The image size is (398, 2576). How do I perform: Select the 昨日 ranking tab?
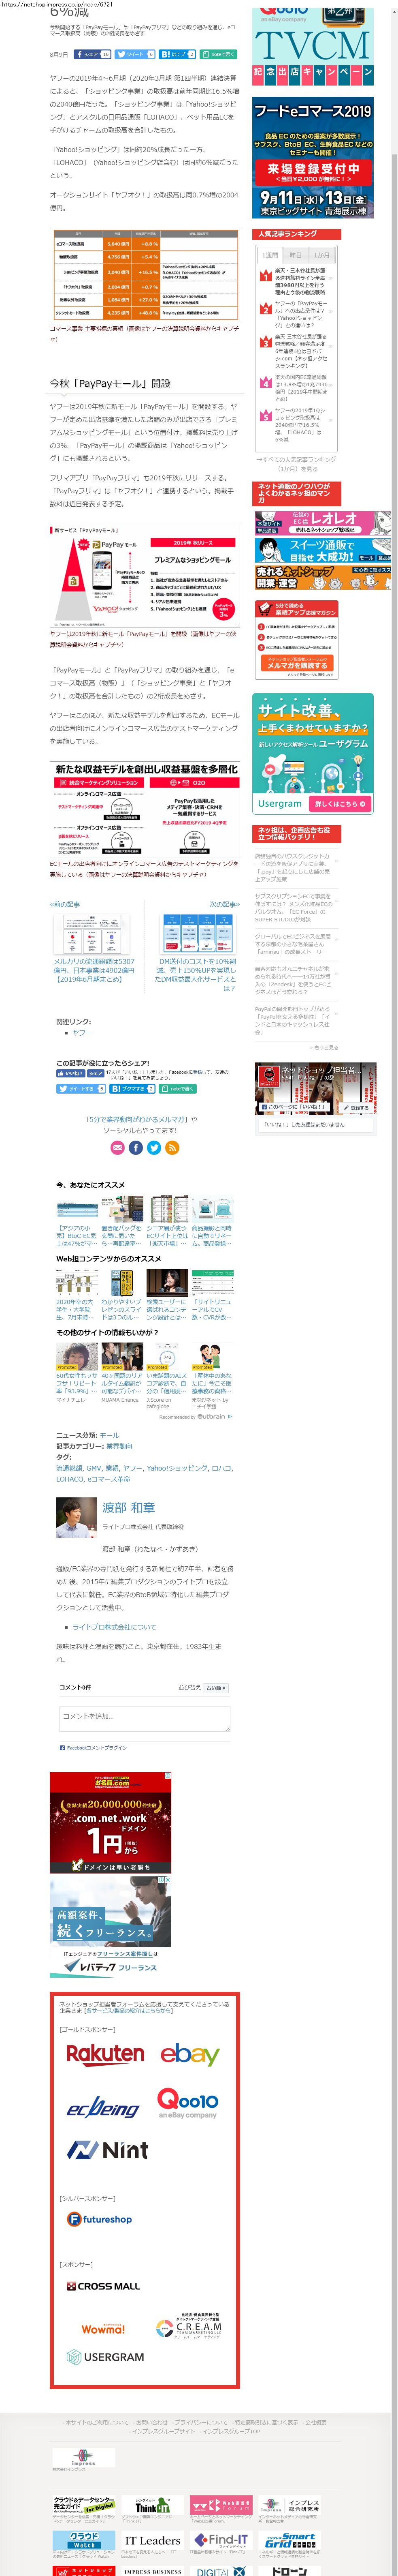click(296, 255)
